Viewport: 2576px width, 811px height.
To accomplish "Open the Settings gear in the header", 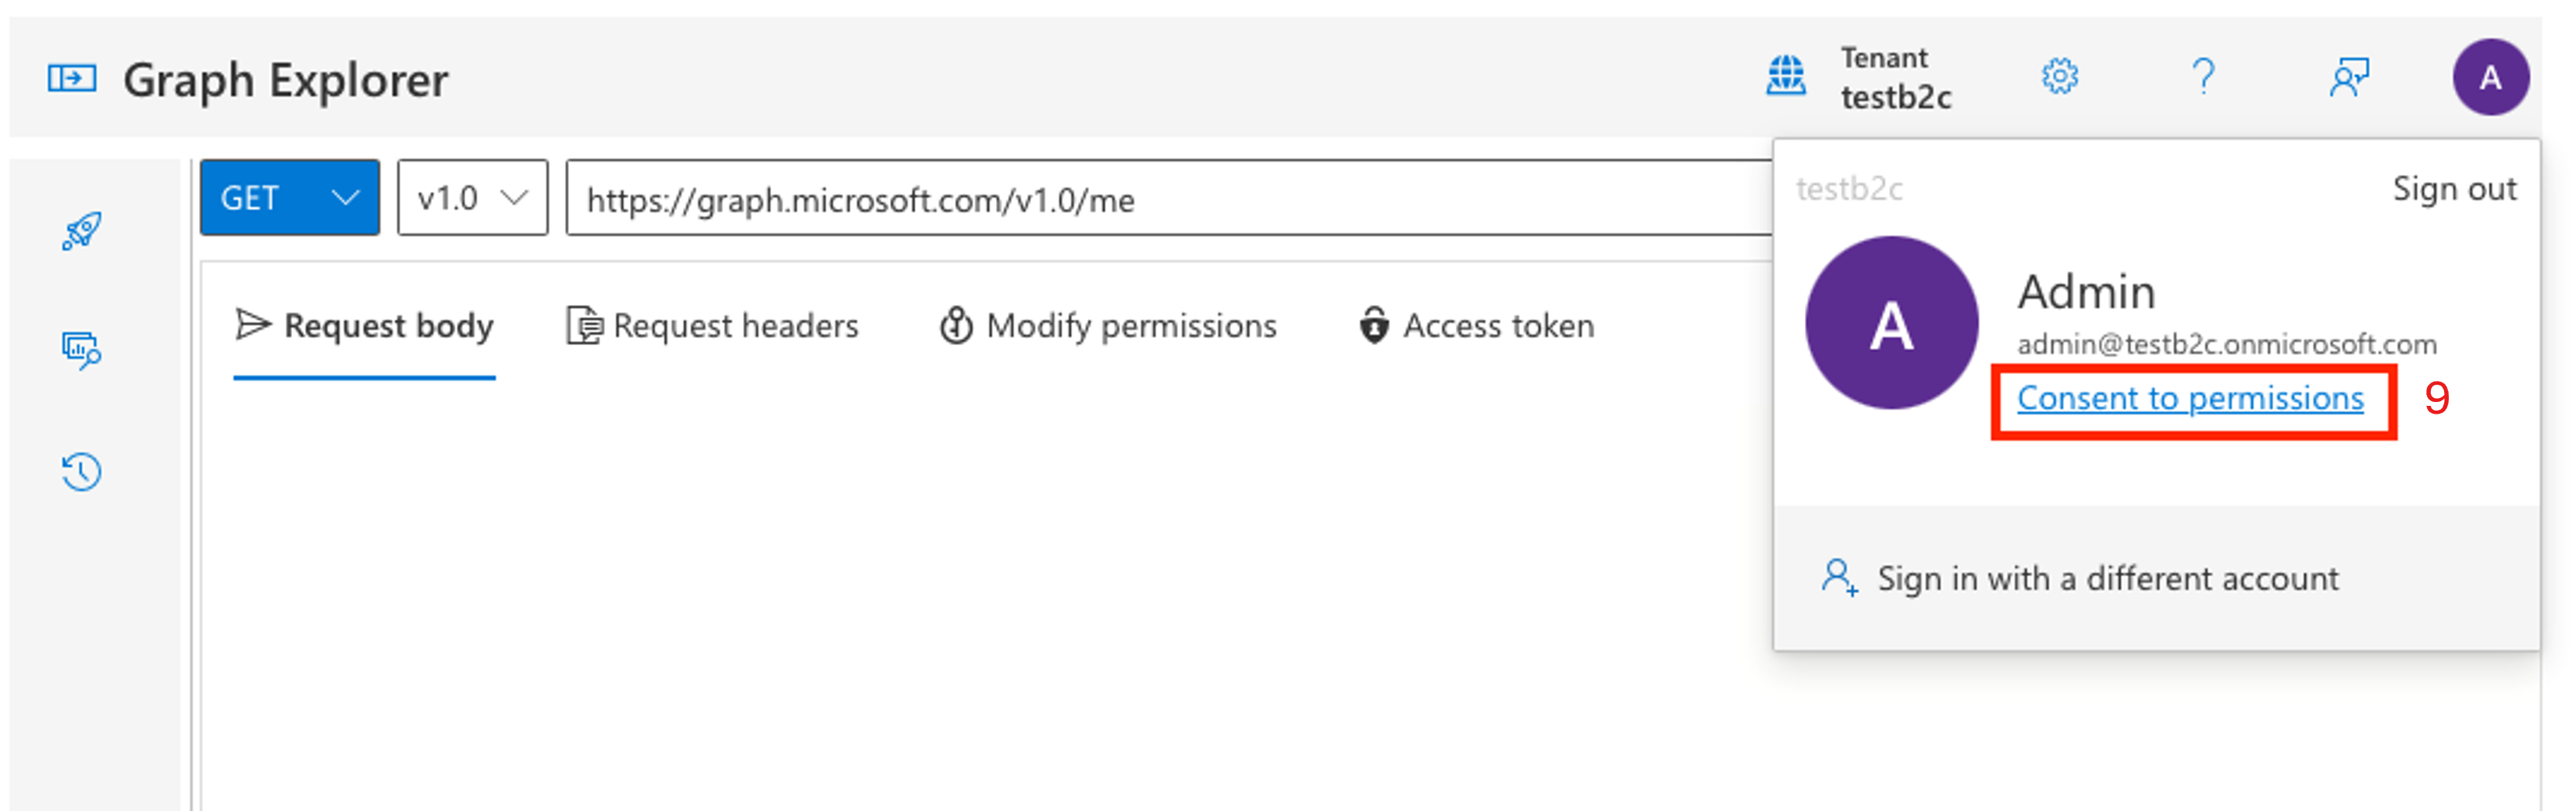I will pyautogui.click(x=2060, y=75).
